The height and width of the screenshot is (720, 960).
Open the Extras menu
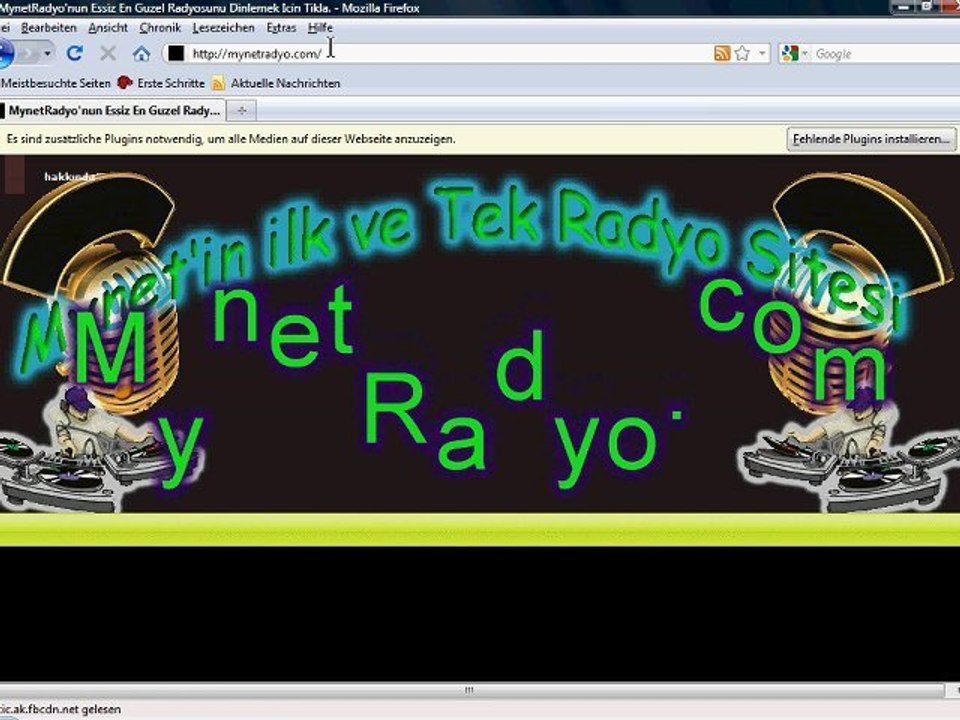(x=281, y=28)
